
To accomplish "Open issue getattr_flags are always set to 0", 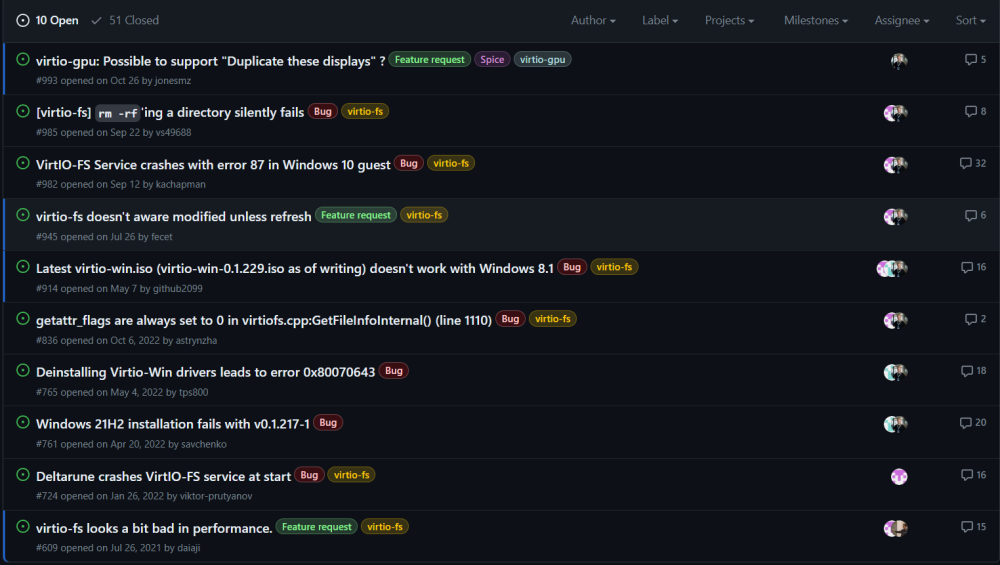I will (263, 320).
